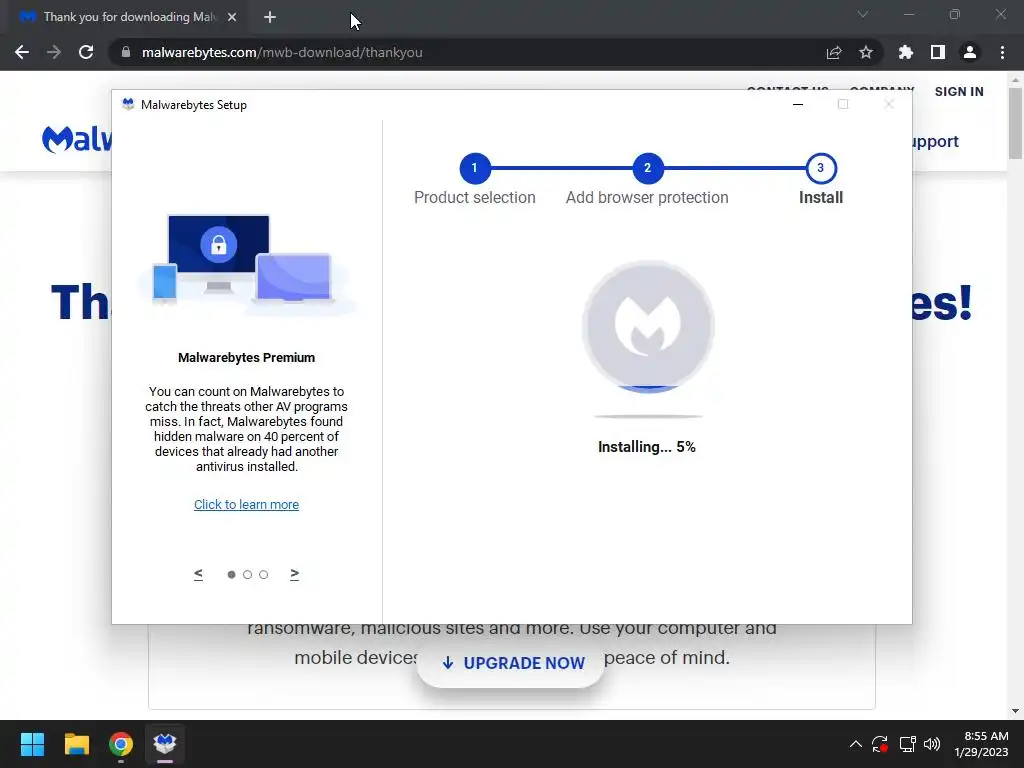
Task: Open the volume control speaker icon
Action: coord(933,744)
